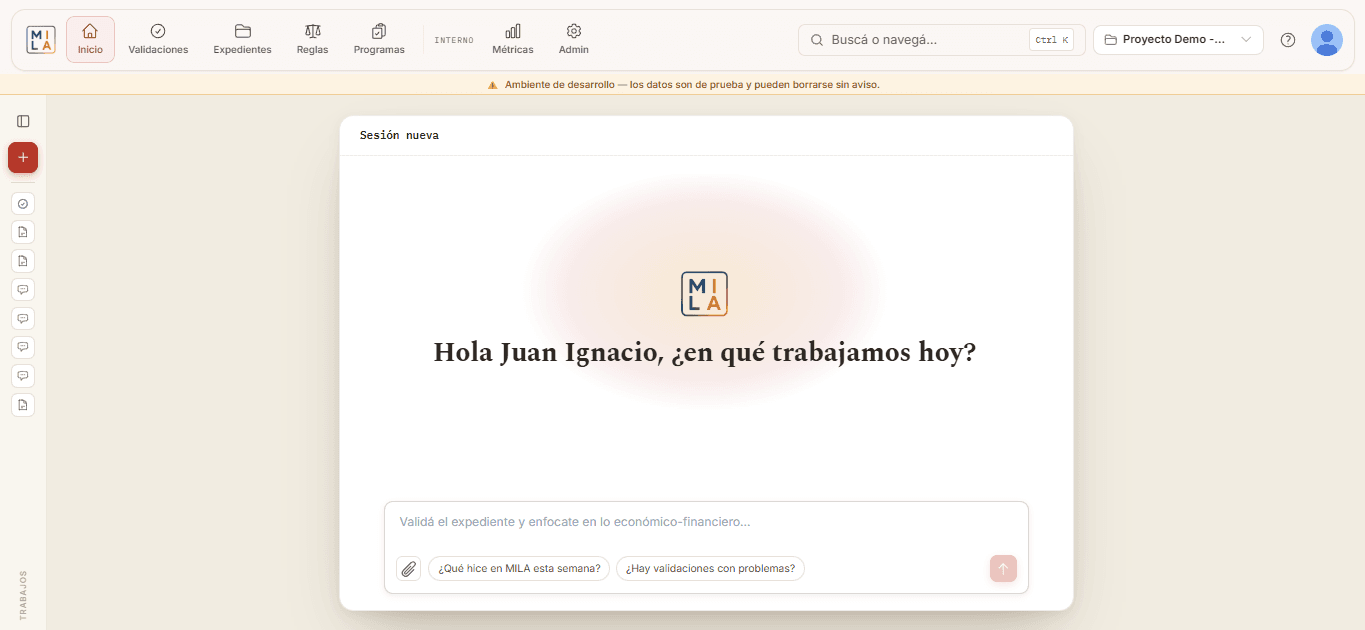Click the Sesión nueva title
Screen dimensions: 1365x630
coord(399,135)
